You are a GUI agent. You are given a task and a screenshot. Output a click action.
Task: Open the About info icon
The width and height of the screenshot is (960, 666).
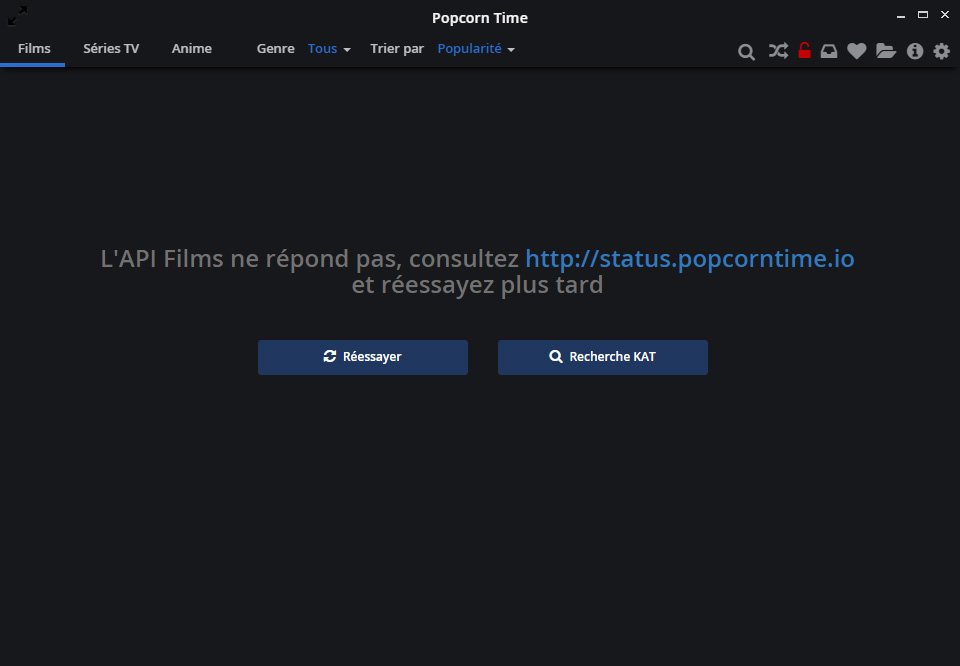pos(915,51)
